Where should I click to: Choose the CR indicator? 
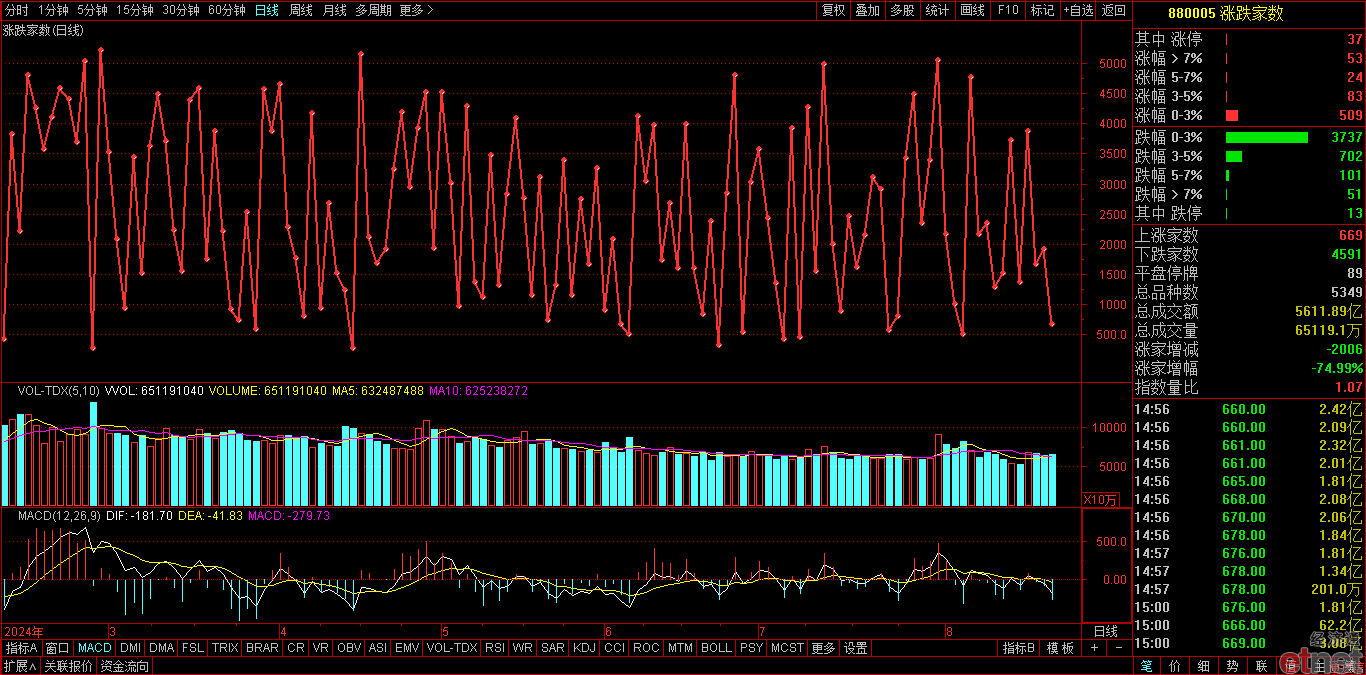pyautogui.click(x=296, y=648)
